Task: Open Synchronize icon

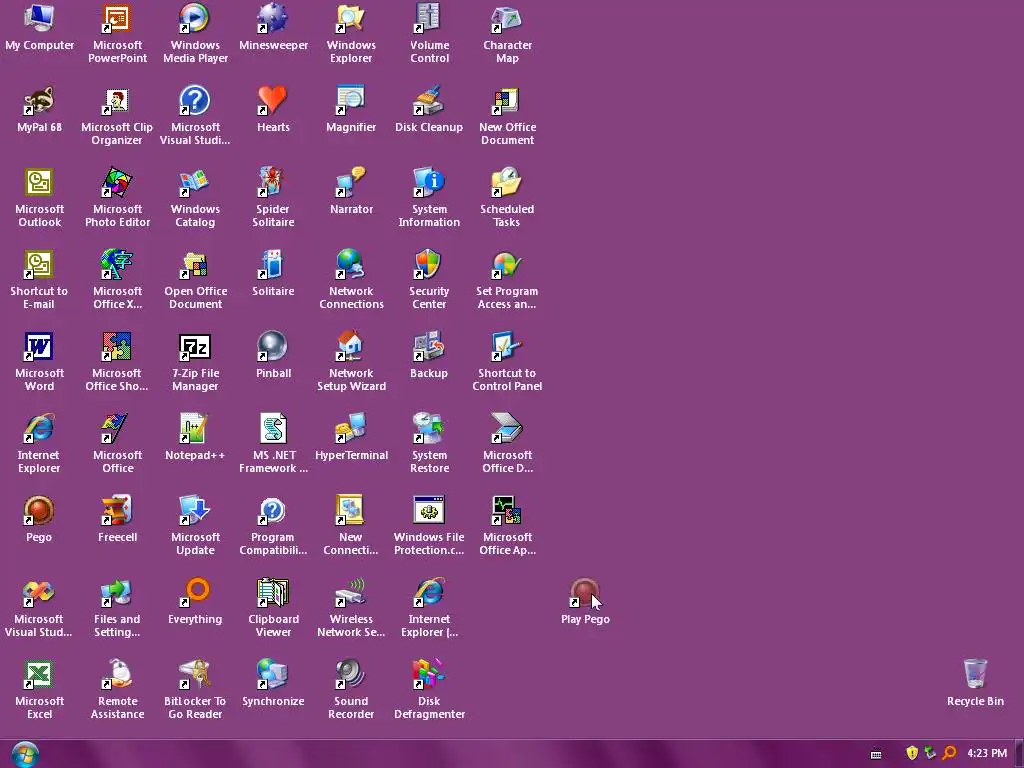Action: tap(273, 674)
